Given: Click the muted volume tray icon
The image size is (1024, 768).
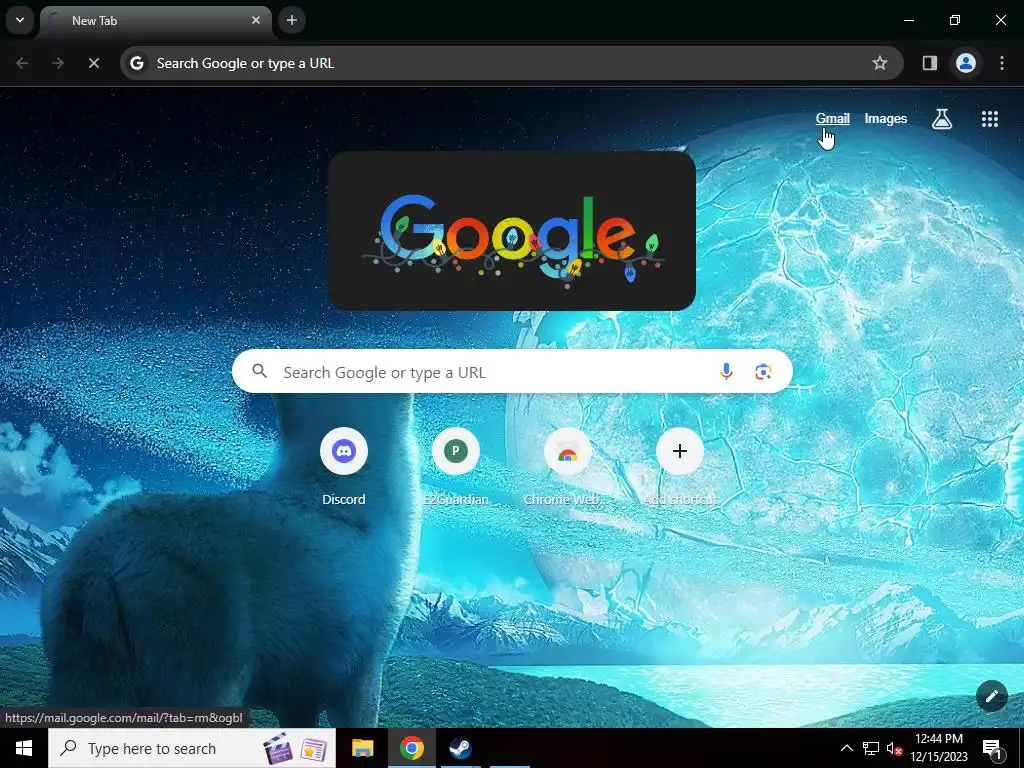Looking at the screenshot, I should tap(894, 748).
